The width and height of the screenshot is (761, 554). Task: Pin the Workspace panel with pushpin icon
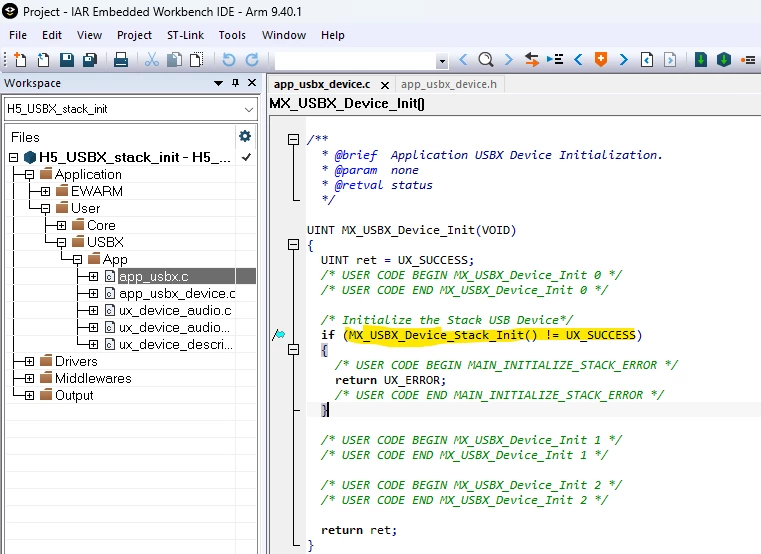coord(235,83)
